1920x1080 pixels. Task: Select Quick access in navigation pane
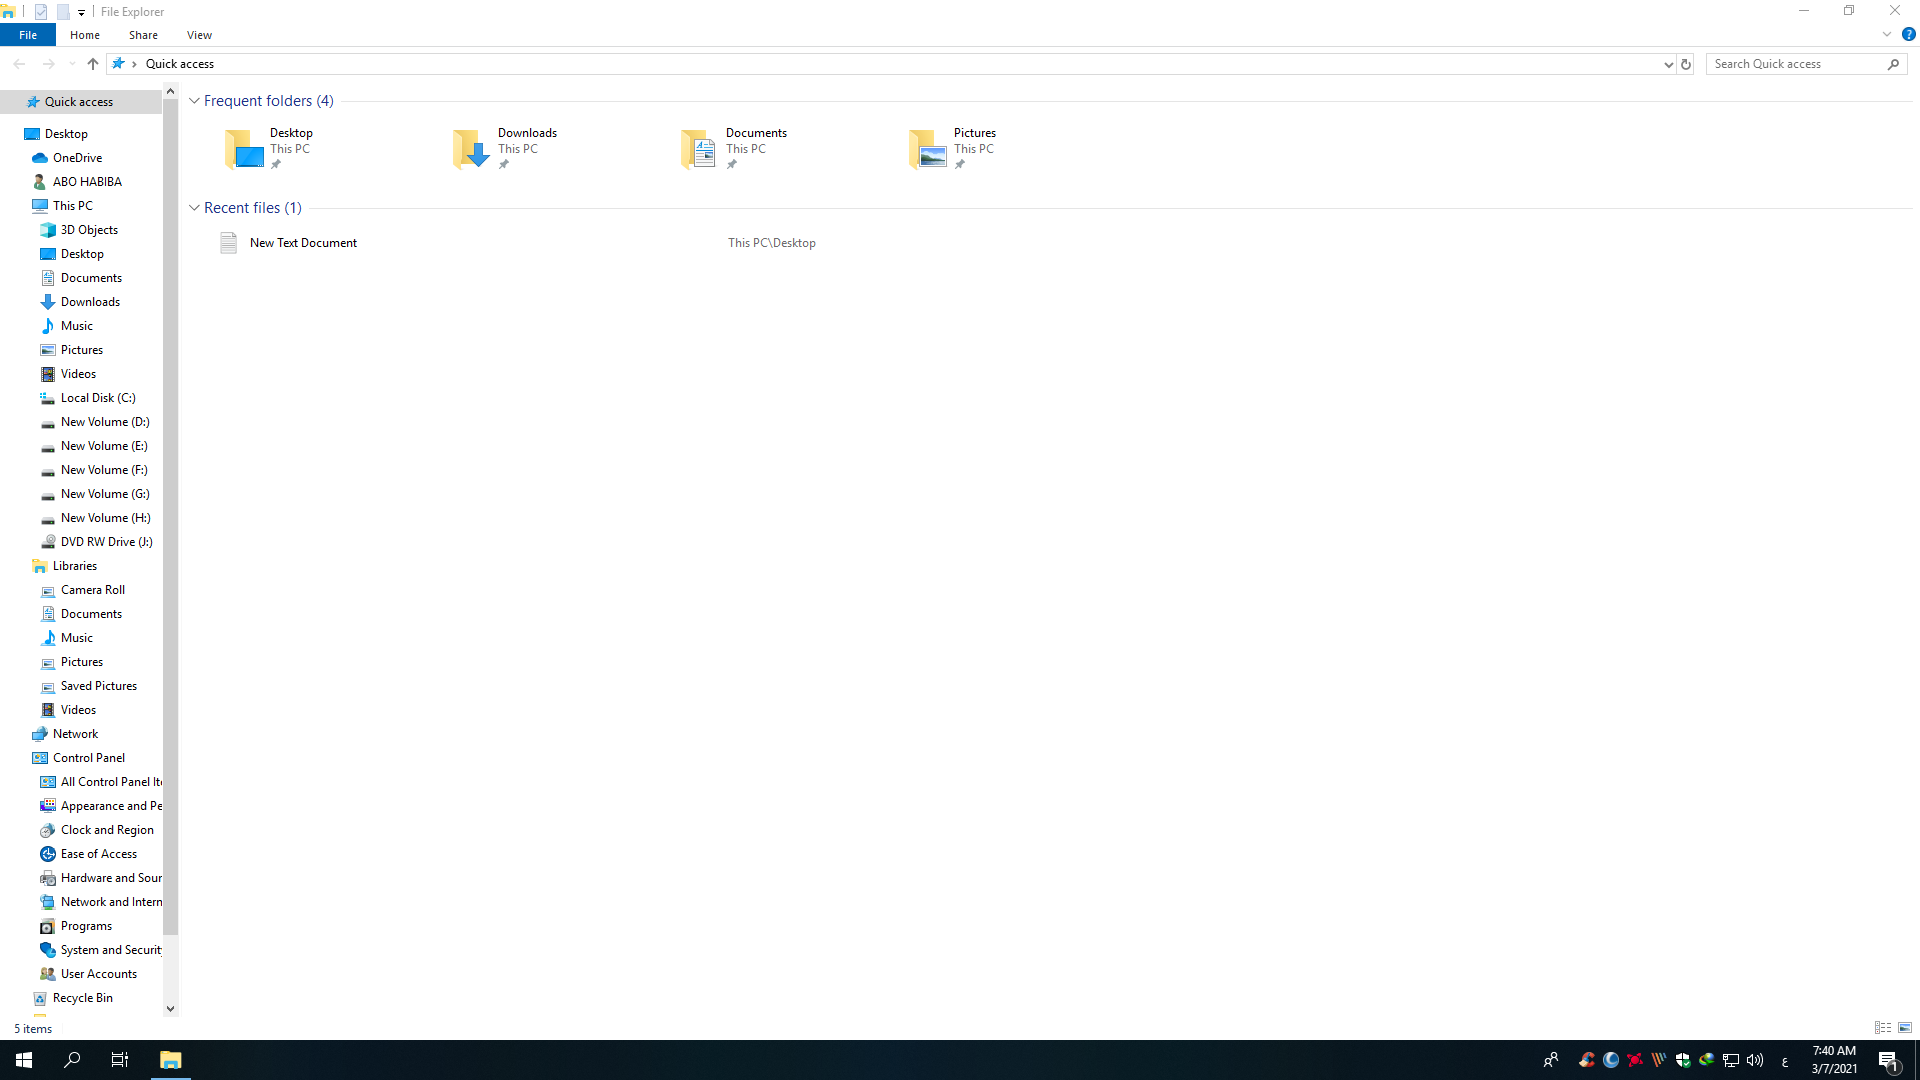click(x=79, y=102)
